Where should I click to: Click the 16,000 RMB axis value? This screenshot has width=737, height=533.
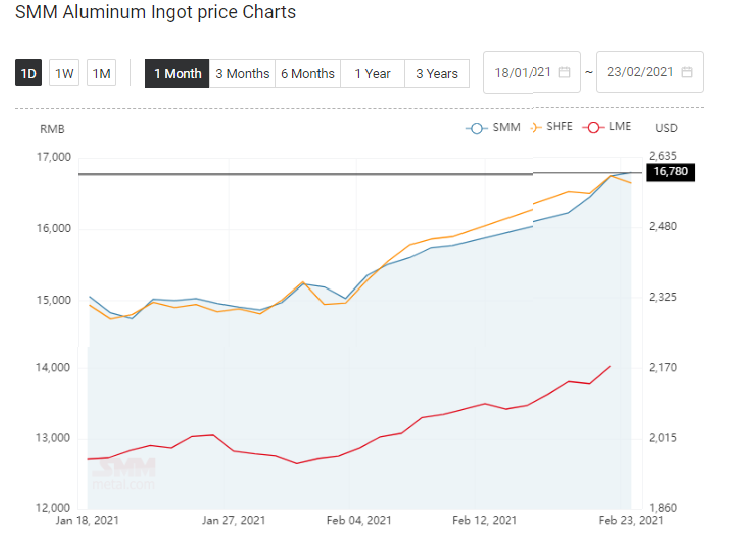tap(54, 228)
